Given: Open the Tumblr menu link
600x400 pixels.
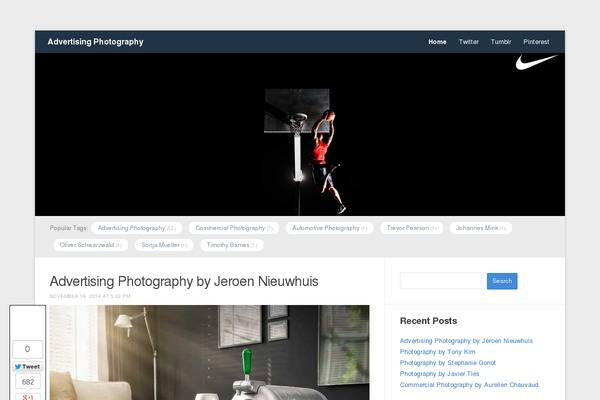Looking at the screenshot, I should 501,42.
